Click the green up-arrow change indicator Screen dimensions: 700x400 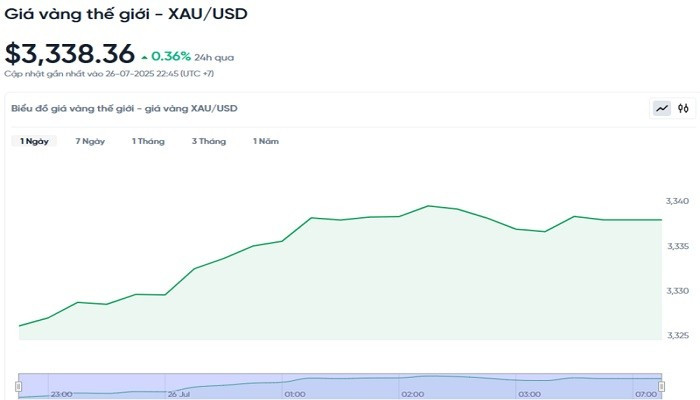pos(145,56)
